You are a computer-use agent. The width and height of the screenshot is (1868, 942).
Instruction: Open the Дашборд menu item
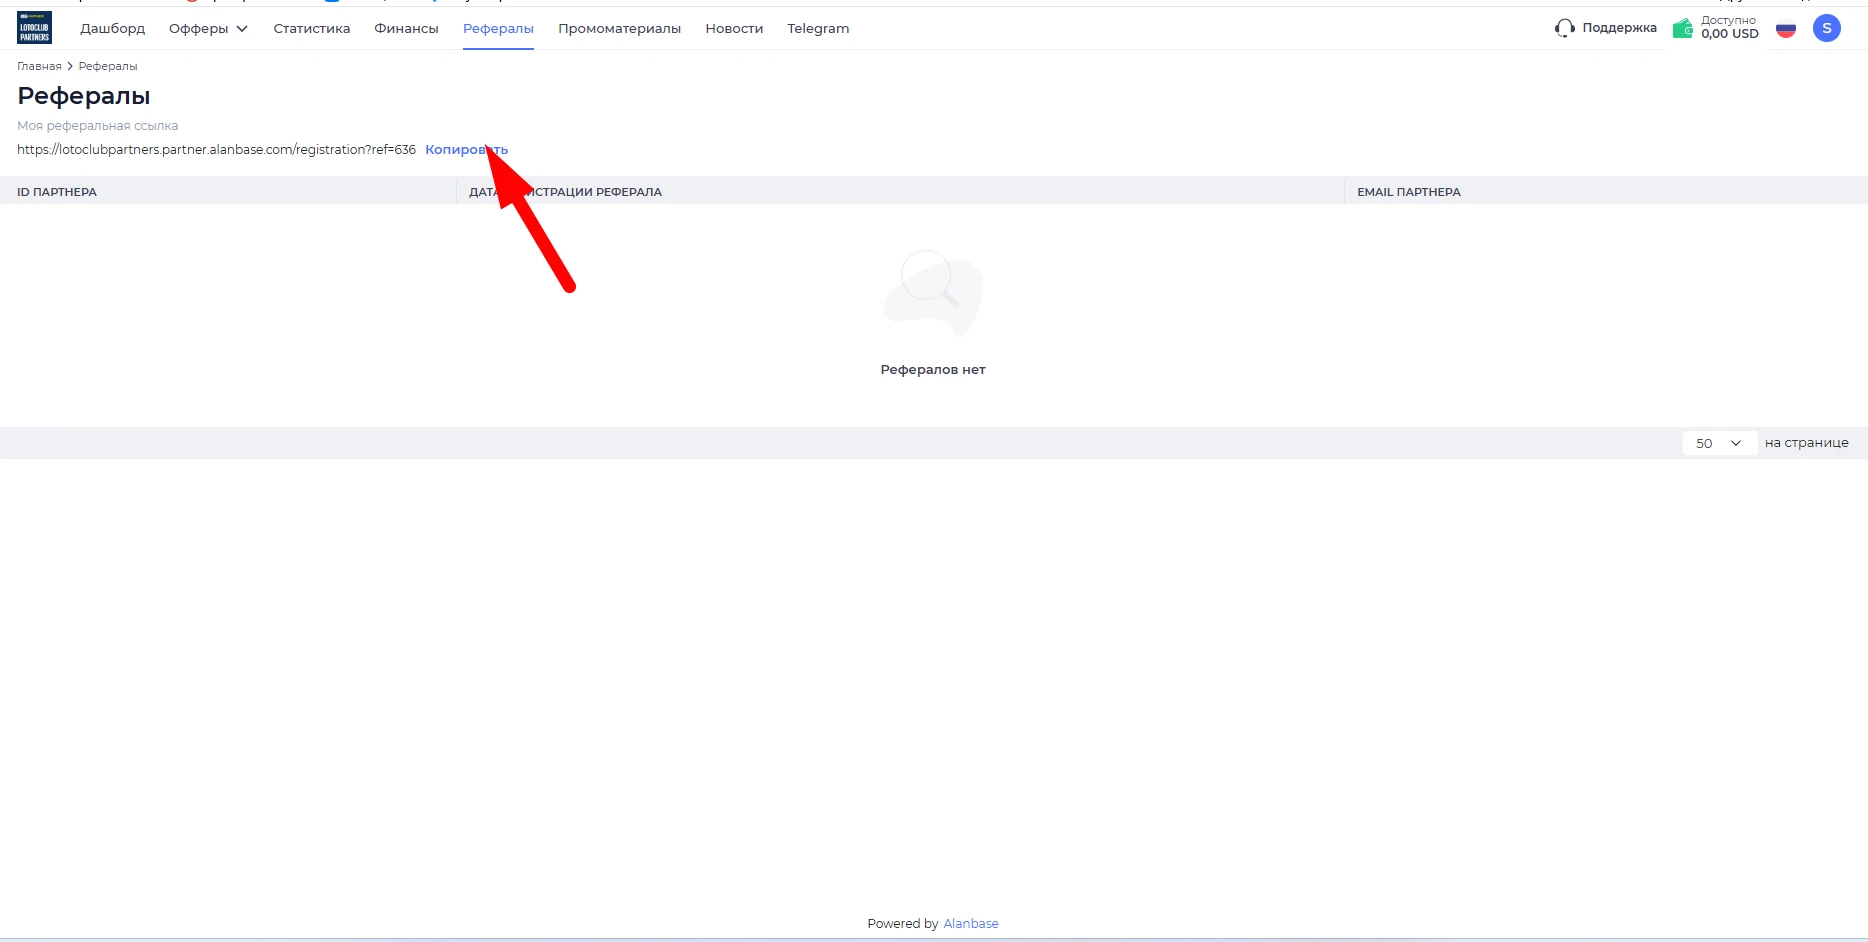(x=113, y=28)
